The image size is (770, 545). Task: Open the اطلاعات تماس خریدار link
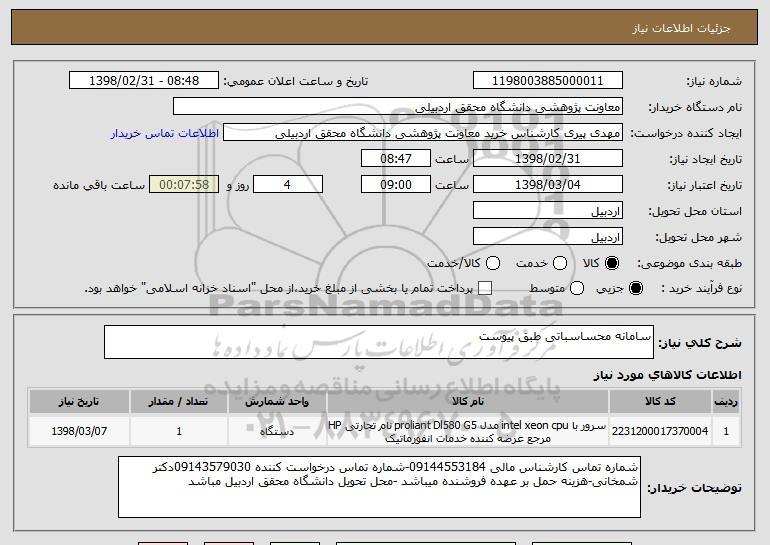(x=165, y=134)
